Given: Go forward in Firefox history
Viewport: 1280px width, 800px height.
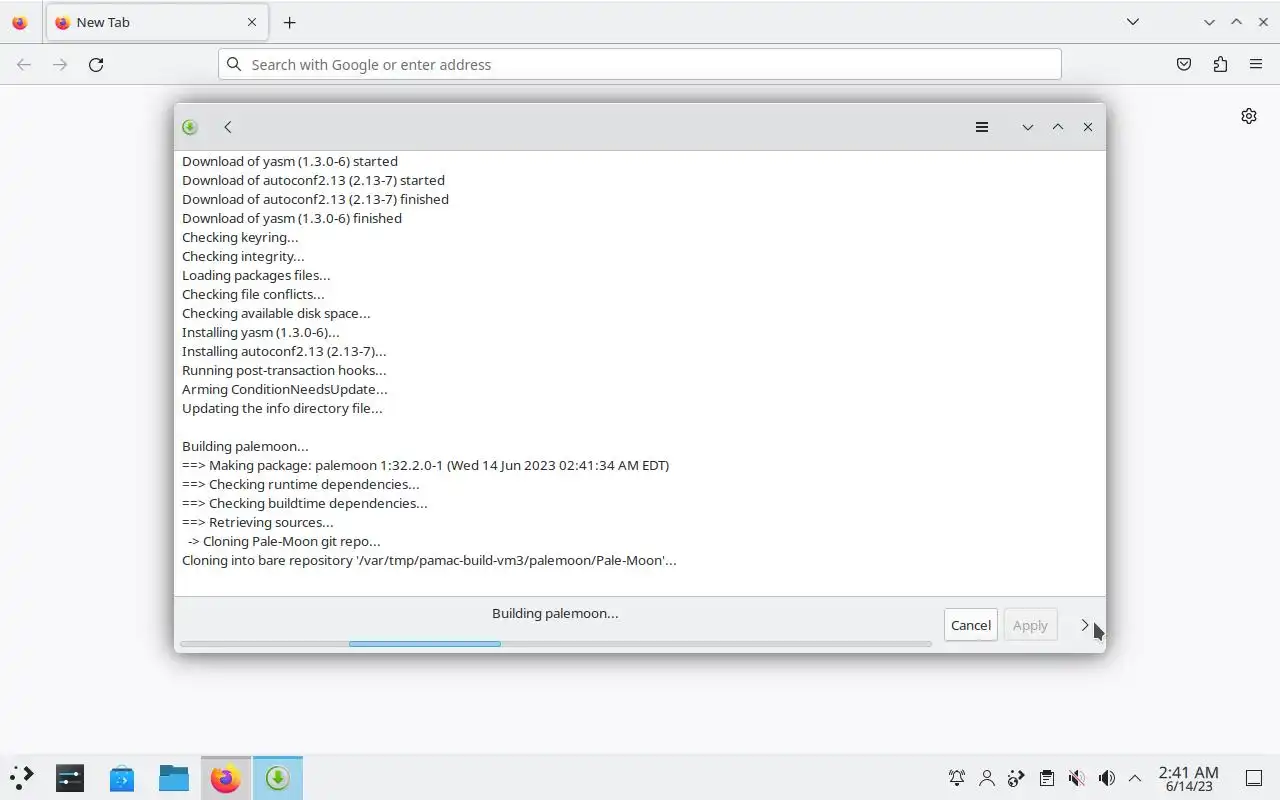Looking at the screenshot, I should tap(60, 64).
